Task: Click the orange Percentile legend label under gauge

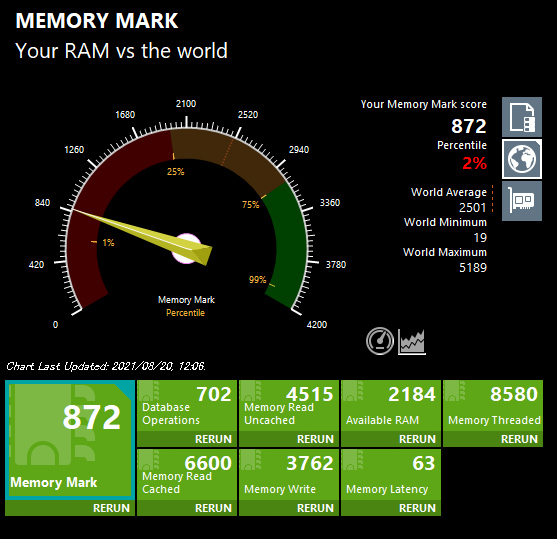Action: click(x=185, y=313)
